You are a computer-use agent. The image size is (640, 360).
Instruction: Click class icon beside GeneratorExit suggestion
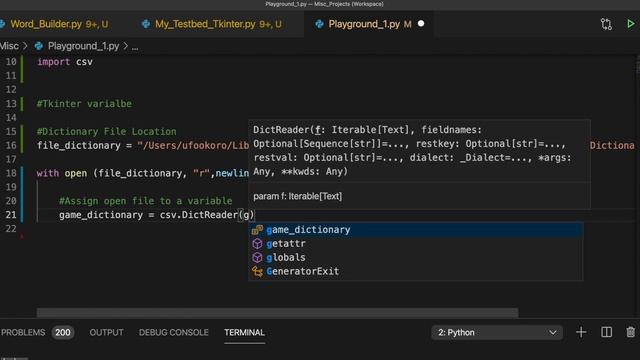257,271
